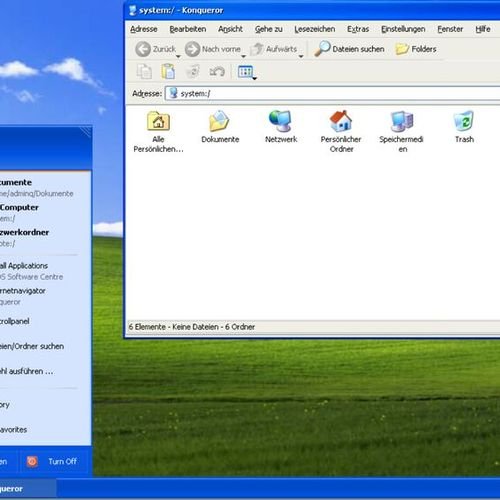Image resolution: width=500 pixels, height=500 pixels.
Task: Open Controlpanel in start menu
Action: click(39, 321)
